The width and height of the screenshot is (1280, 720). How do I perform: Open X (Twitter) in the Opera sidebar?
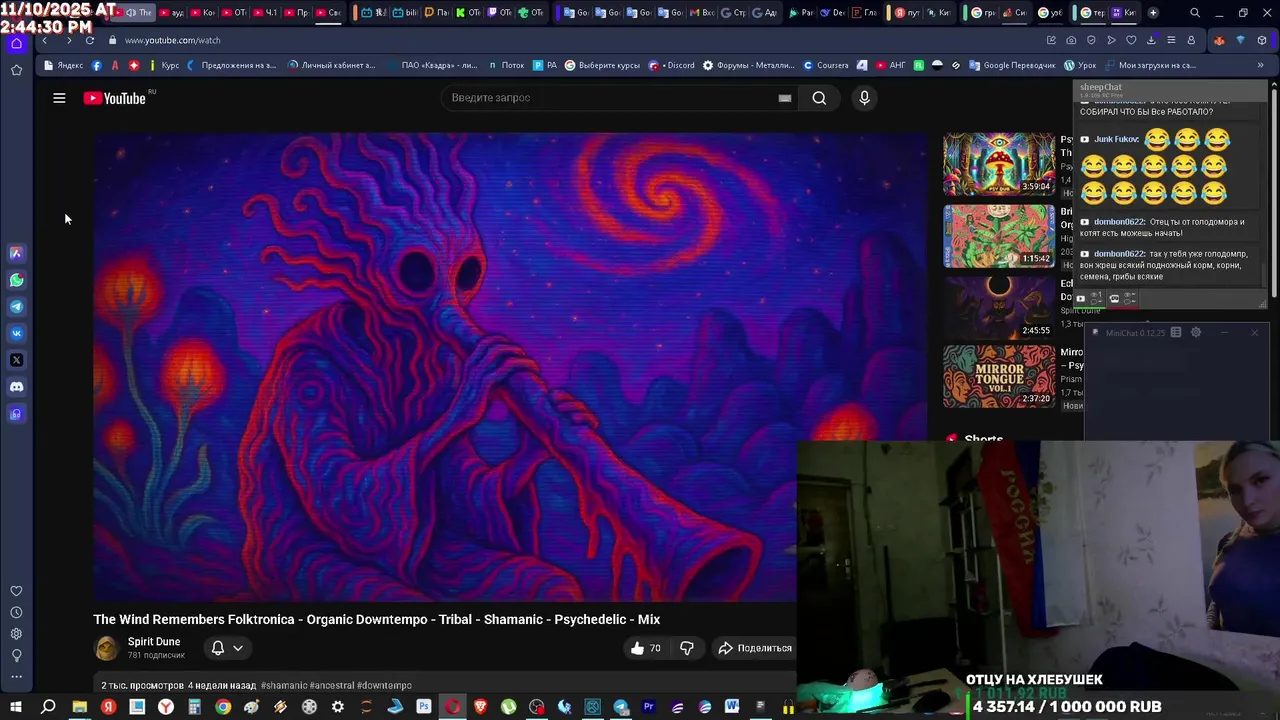[16, 360]
